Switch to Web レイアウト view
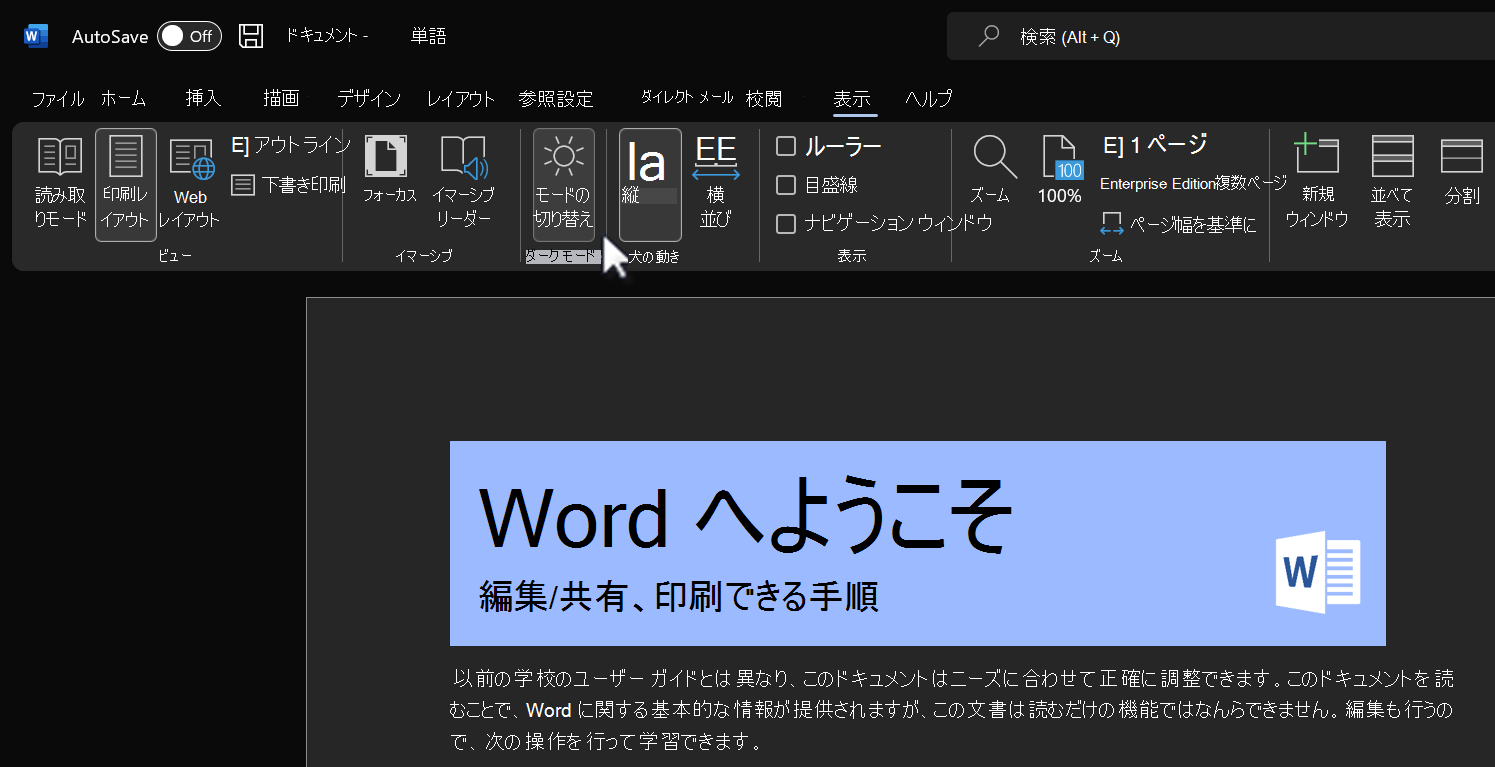The width and height of the screenshot is (1495, 767). coord(190,184)
